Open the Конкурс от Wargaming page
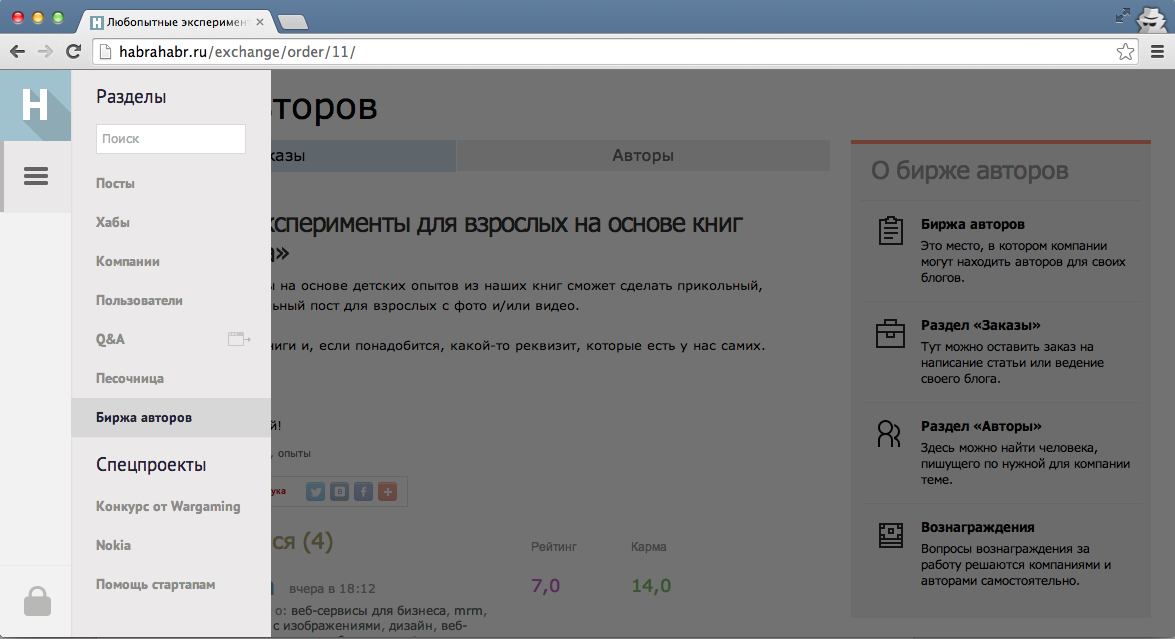 (168, 506)
